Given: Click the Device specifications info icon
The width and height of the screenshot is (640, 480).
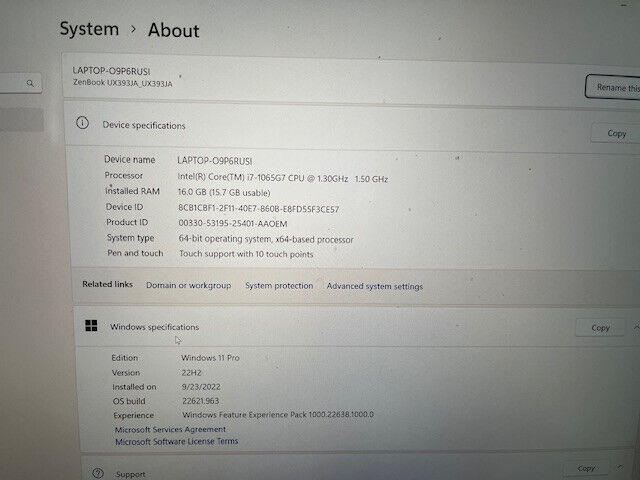Looking at the screenshot, I should tap(82, 122).
